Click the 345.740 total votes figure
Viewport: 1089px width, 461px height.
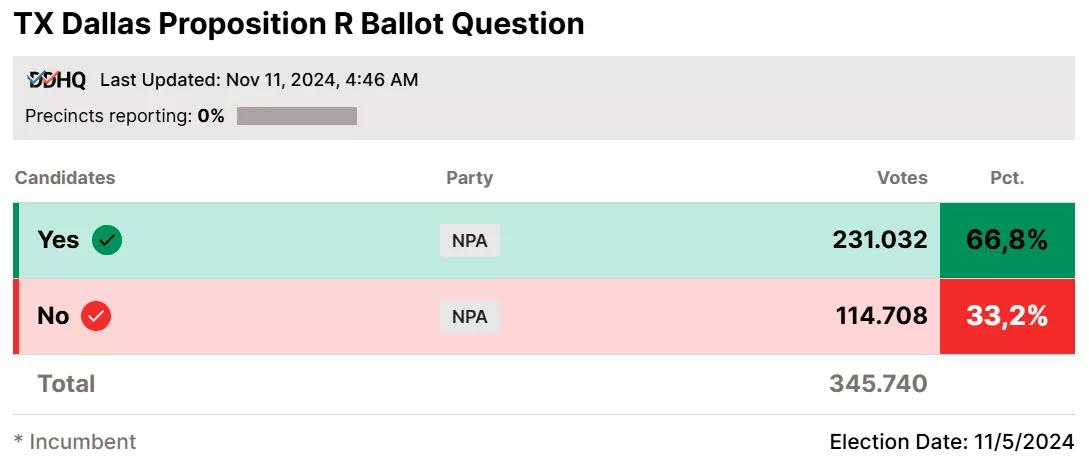point(878,384)
